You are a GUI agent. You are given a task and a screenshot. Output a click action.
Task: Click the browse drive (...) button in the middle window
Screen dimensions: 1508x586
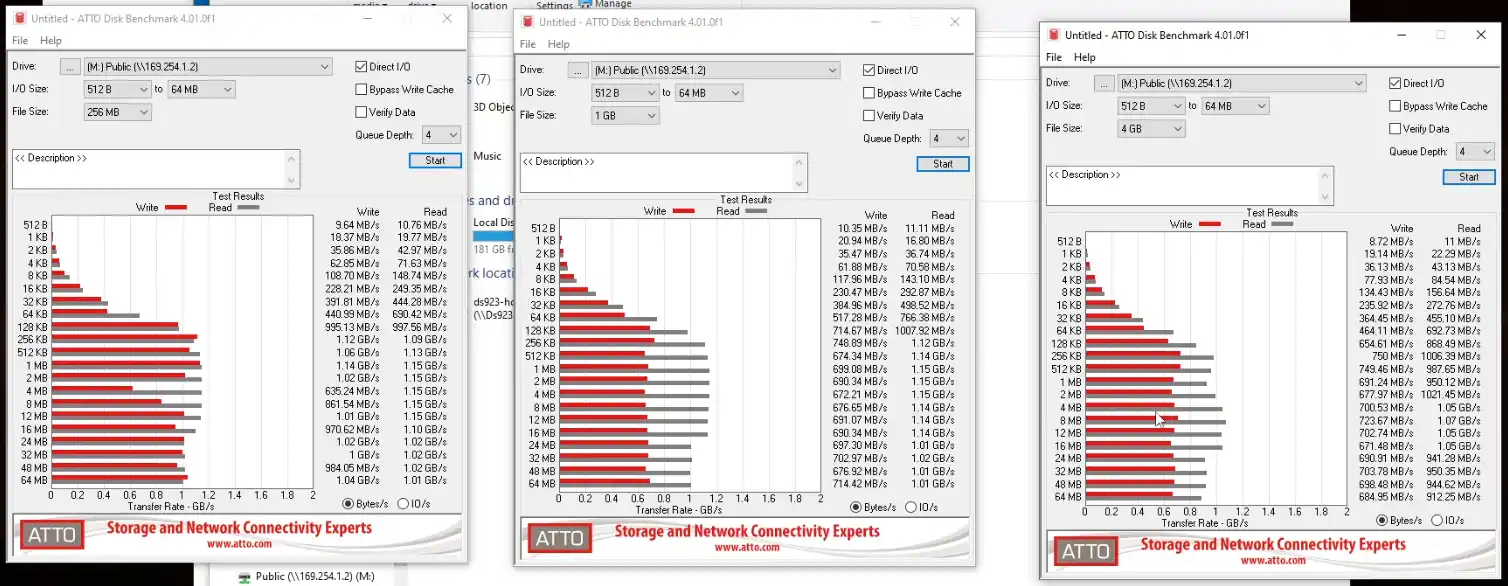(x=578, y=70)
